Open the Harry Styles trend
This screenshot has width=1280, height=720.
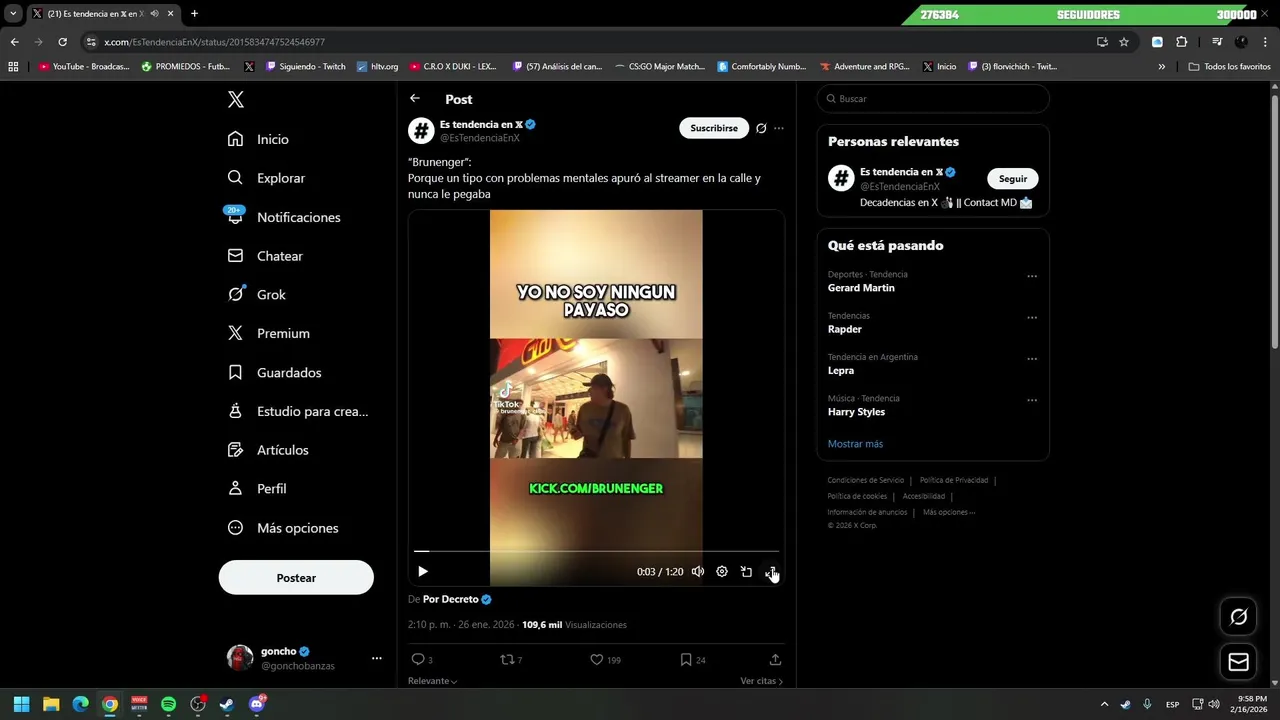click(856, 412)
